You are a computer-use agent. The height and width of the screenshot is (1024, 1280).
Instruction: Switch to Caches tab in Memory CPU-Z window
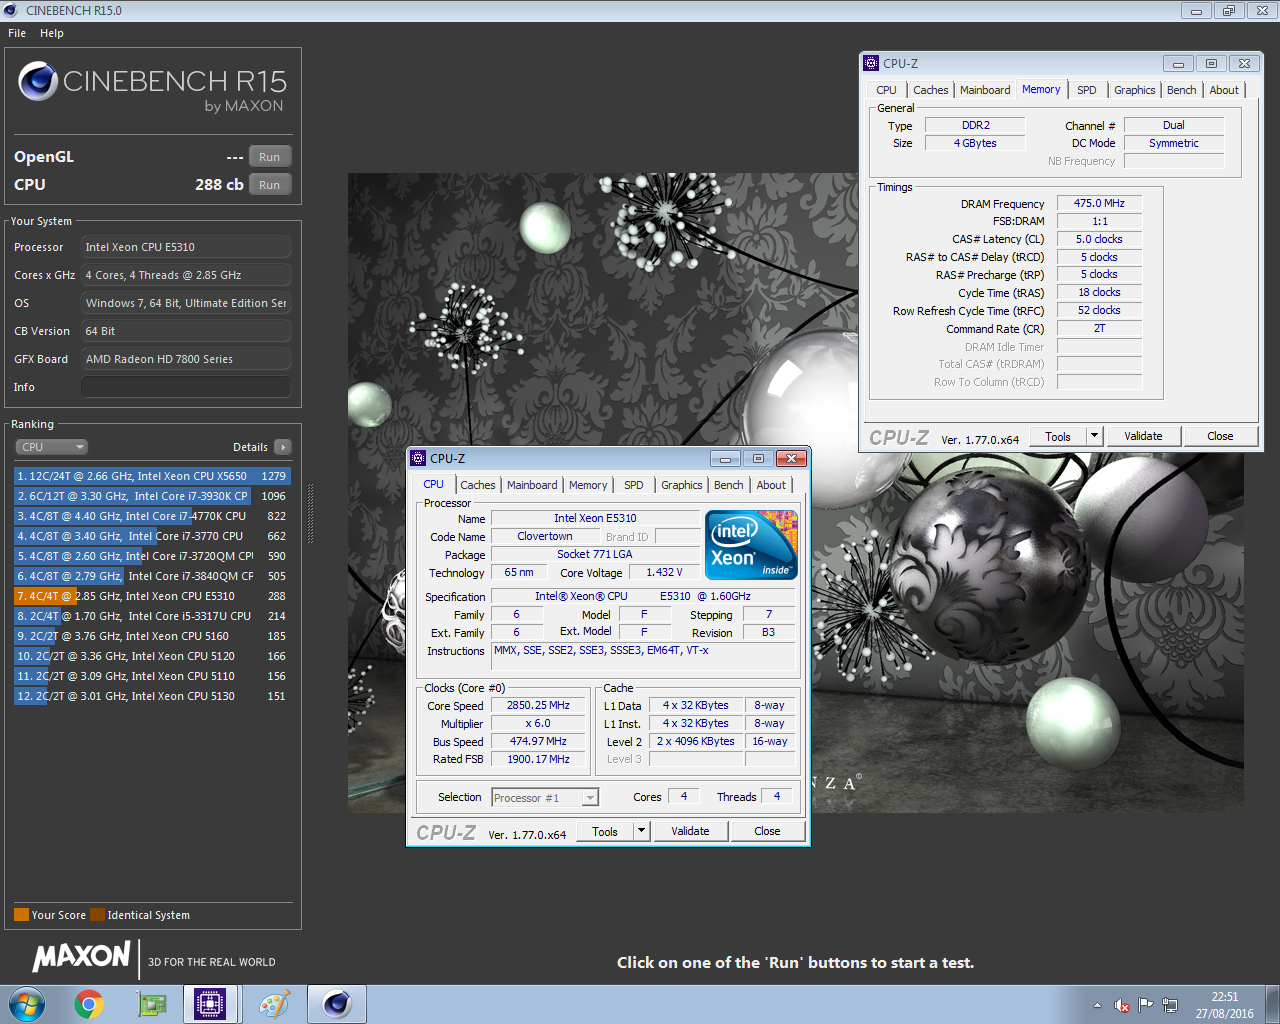(931, 90)
